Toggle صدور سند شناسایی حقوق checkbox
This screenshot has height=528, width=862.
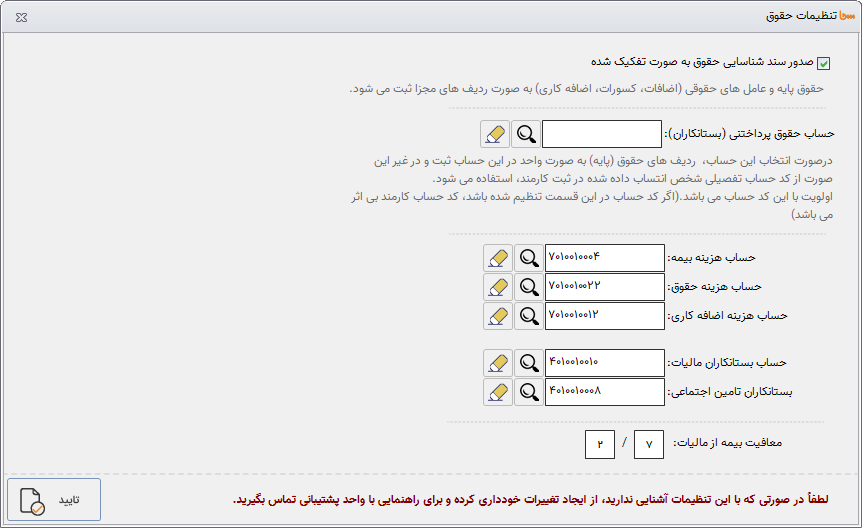pos(824,64)
